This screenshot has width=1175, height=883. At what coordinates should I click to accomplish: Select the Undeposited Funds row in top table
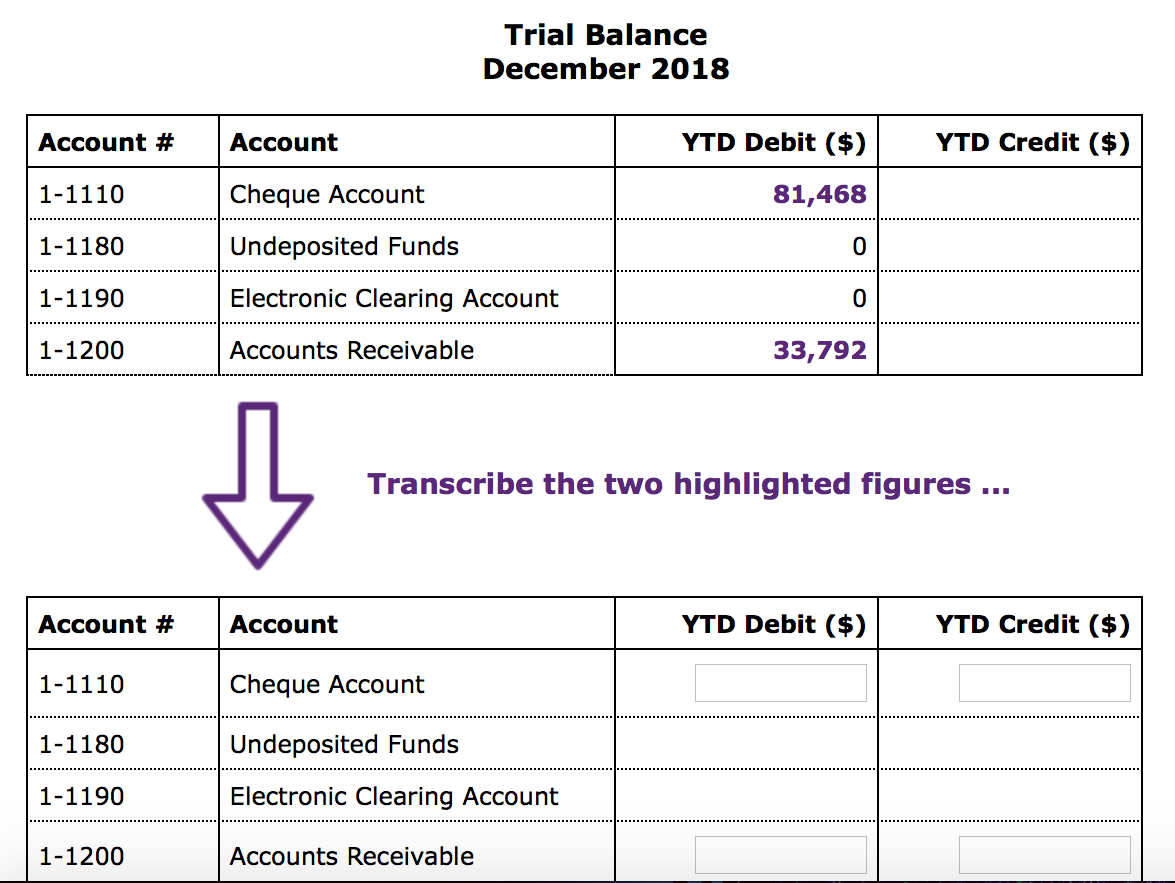[343, 246]
